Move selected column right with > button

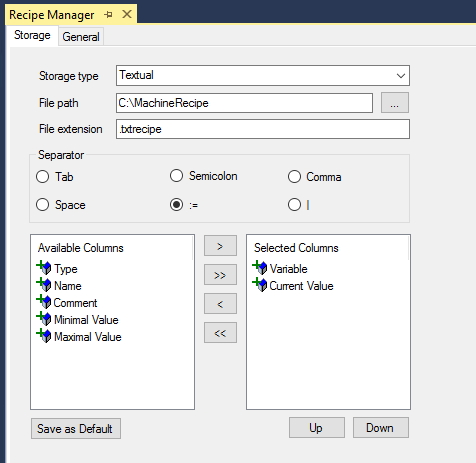tap(220, 246)
